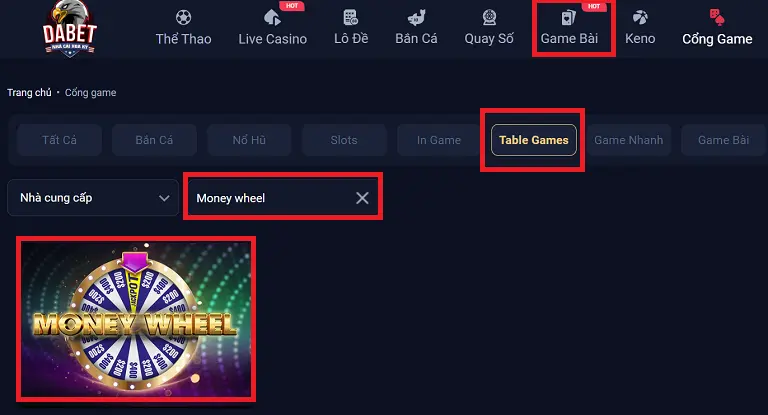The image size is (768, 415).
Task: Click the Cổng Game dice icon
Action: [x=717, y=18]
